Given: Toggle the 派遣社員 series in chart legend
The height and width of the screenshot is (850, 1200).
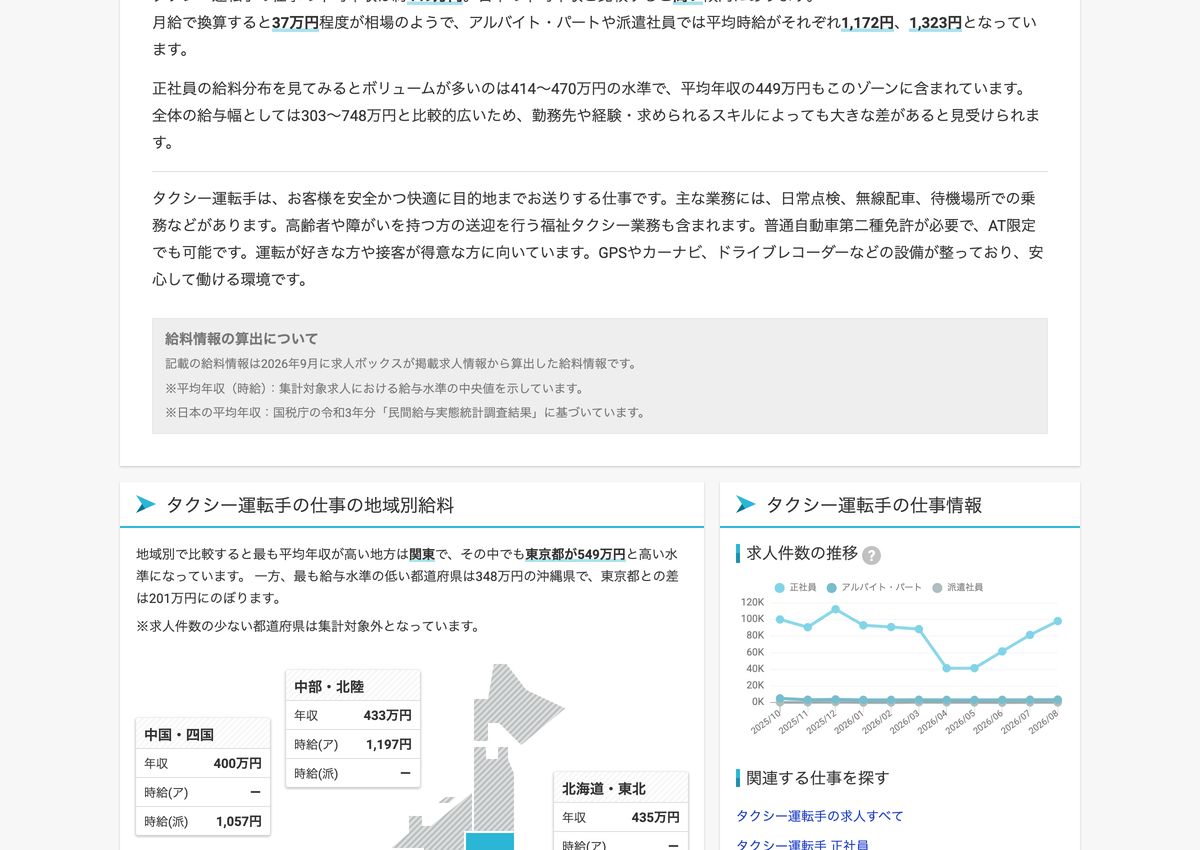Looking at the screenshot, I should [957, 588].
